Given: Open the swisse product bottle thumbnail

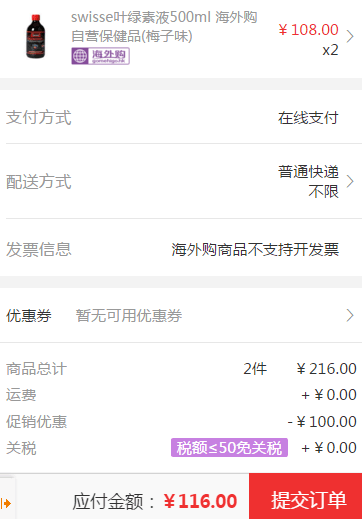Looking at the screenshot, I should point(36,36).
